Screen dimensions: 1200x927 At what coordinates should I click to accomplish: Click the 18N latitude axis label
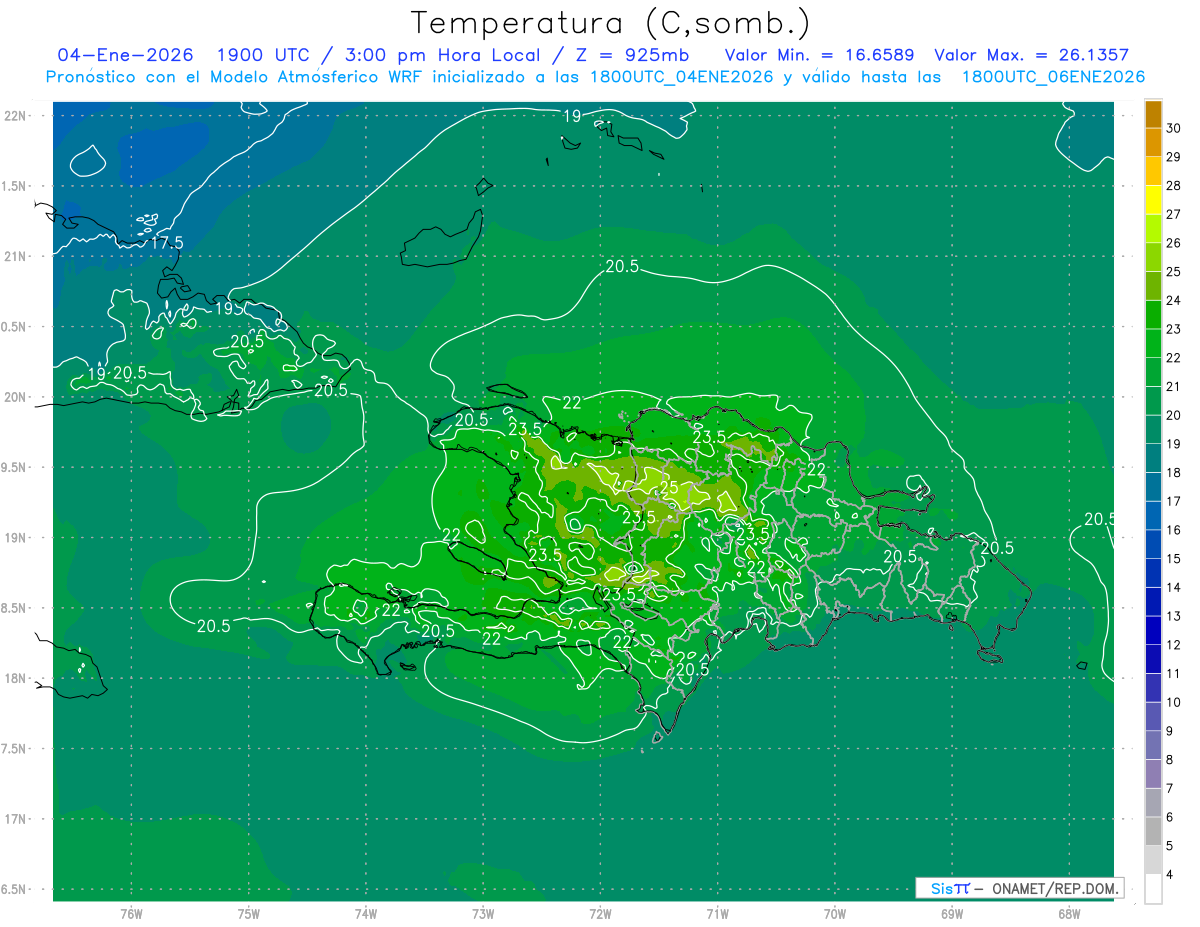pyautogui.click(x=16, y=678)
